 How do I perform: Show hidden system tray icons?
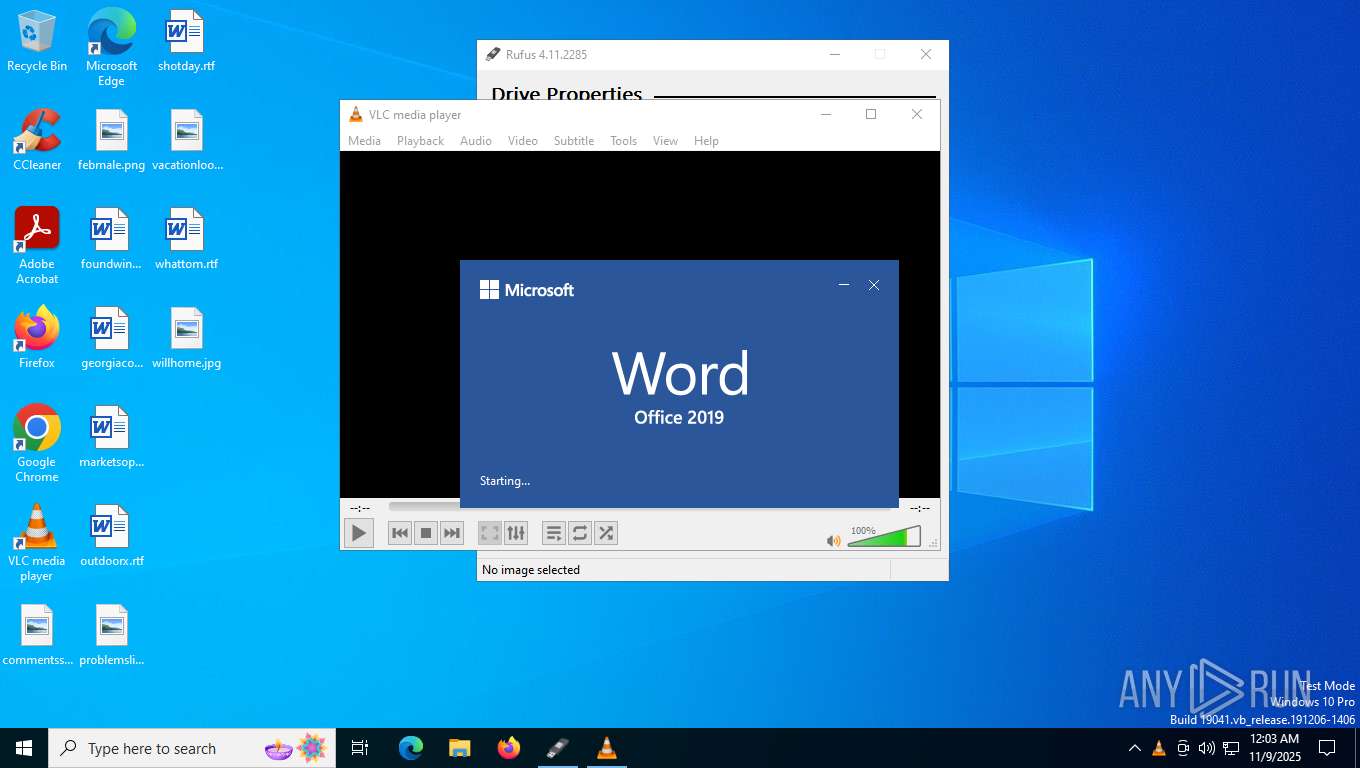coord(1134,748)
